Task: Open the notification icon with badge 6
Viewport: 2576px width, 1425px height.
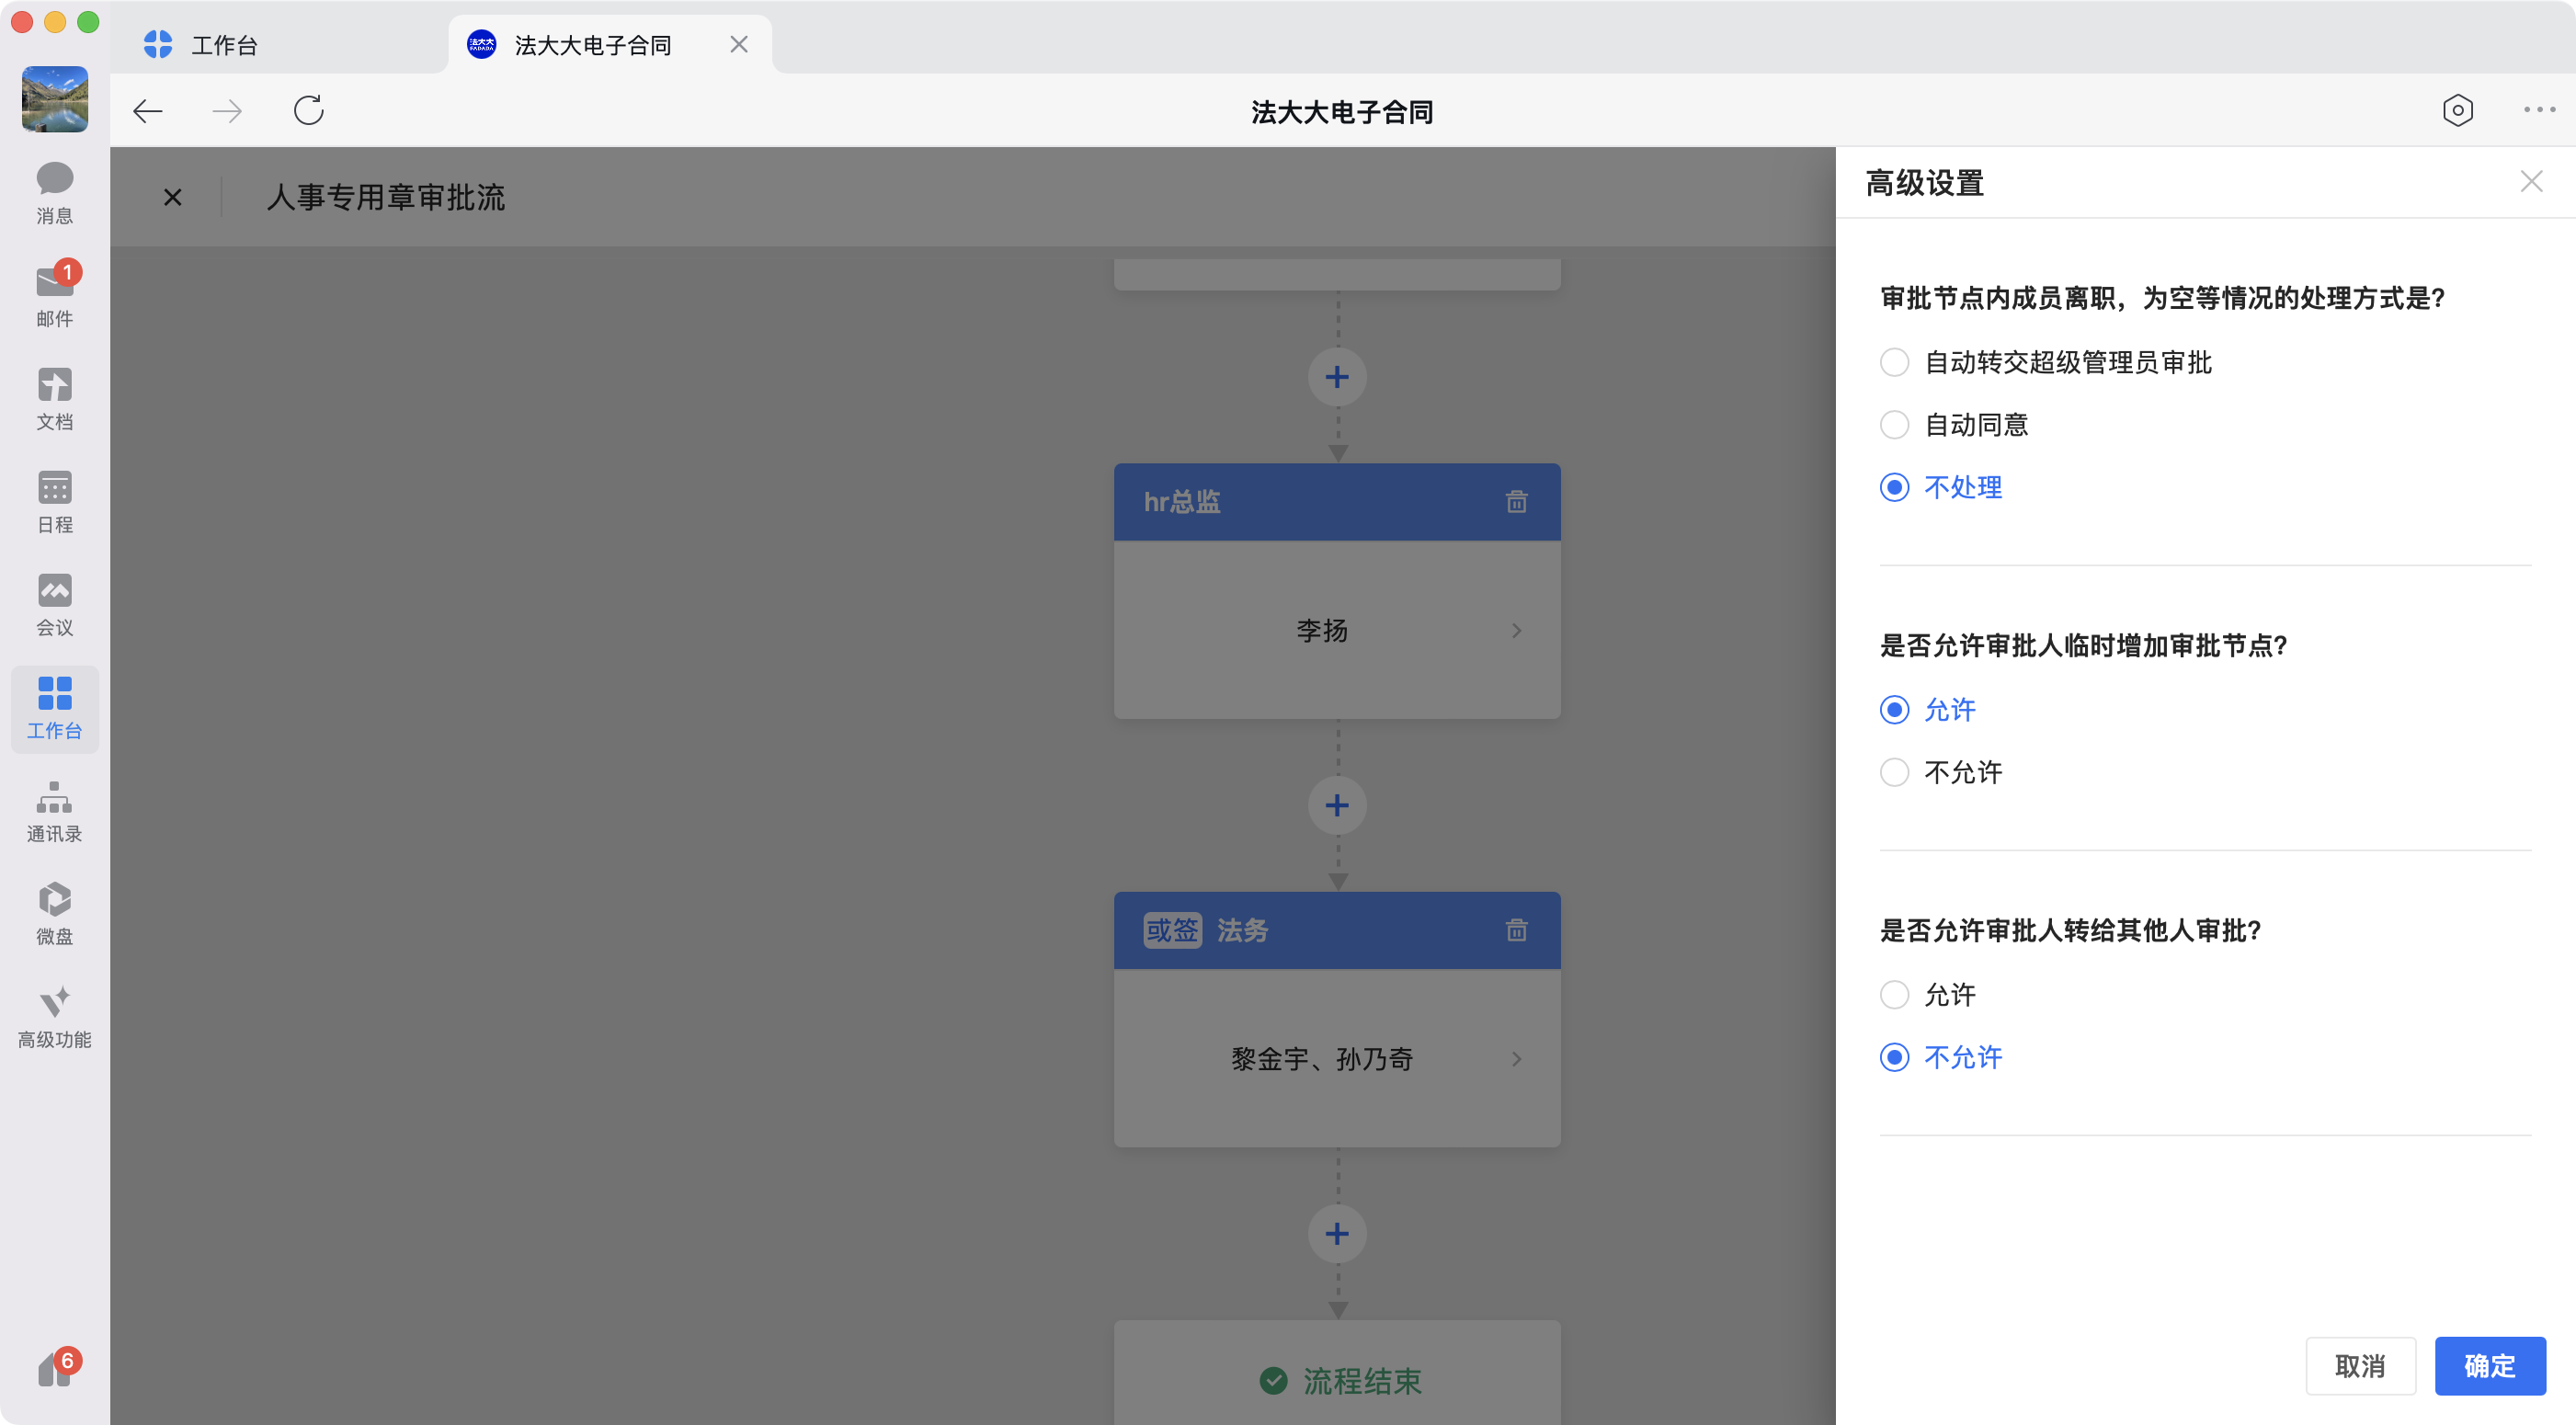Action: click(x=58, y=1367)
